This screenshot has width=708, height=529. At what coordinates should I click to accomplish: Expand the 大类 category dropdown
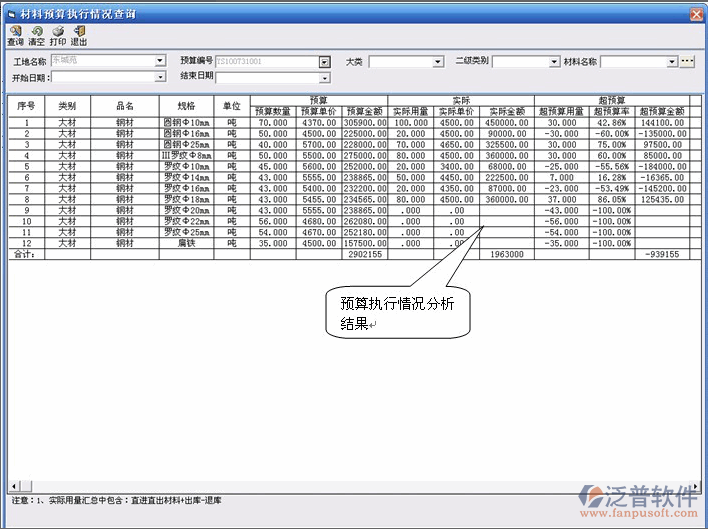tap(438, 62)
